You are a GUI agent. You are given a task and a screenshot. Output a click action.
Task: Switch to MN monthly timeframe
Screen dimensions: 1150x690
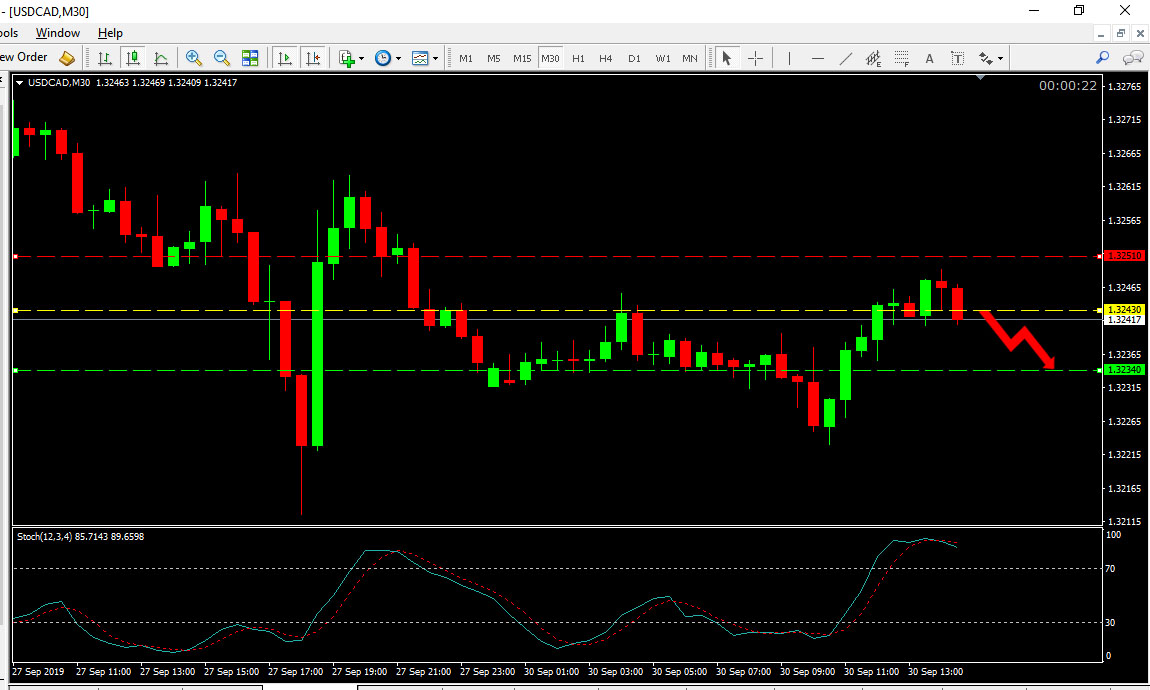coord(690,58)
